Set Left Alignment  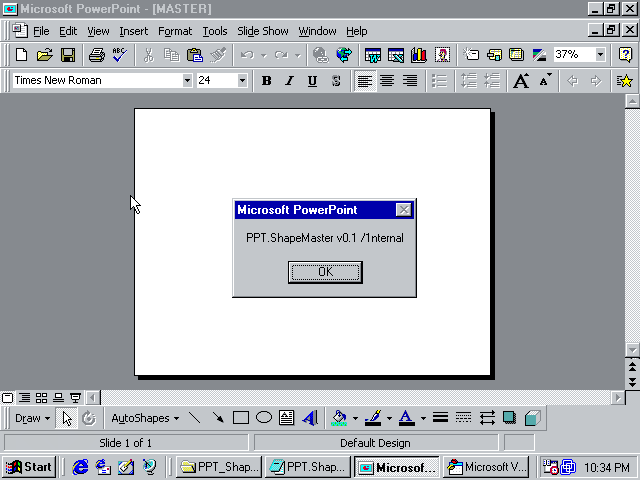pos(364,81)
